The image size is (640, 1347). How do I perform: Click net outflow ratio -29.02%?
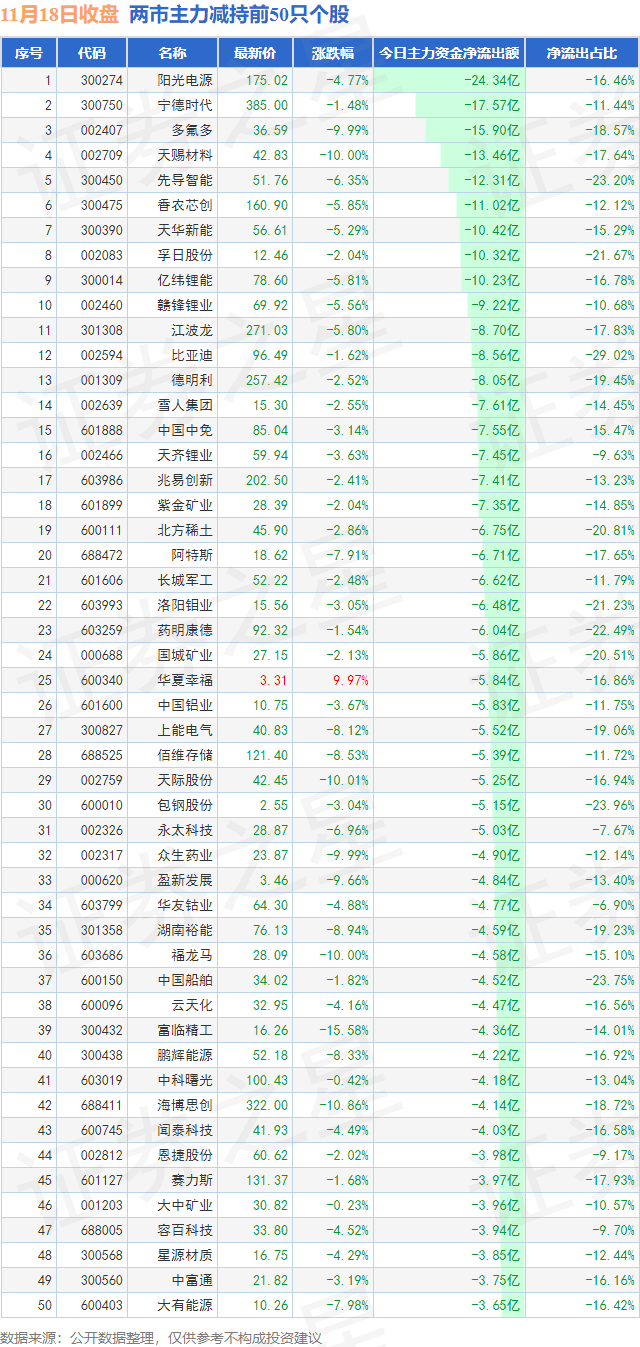[610, 355]
